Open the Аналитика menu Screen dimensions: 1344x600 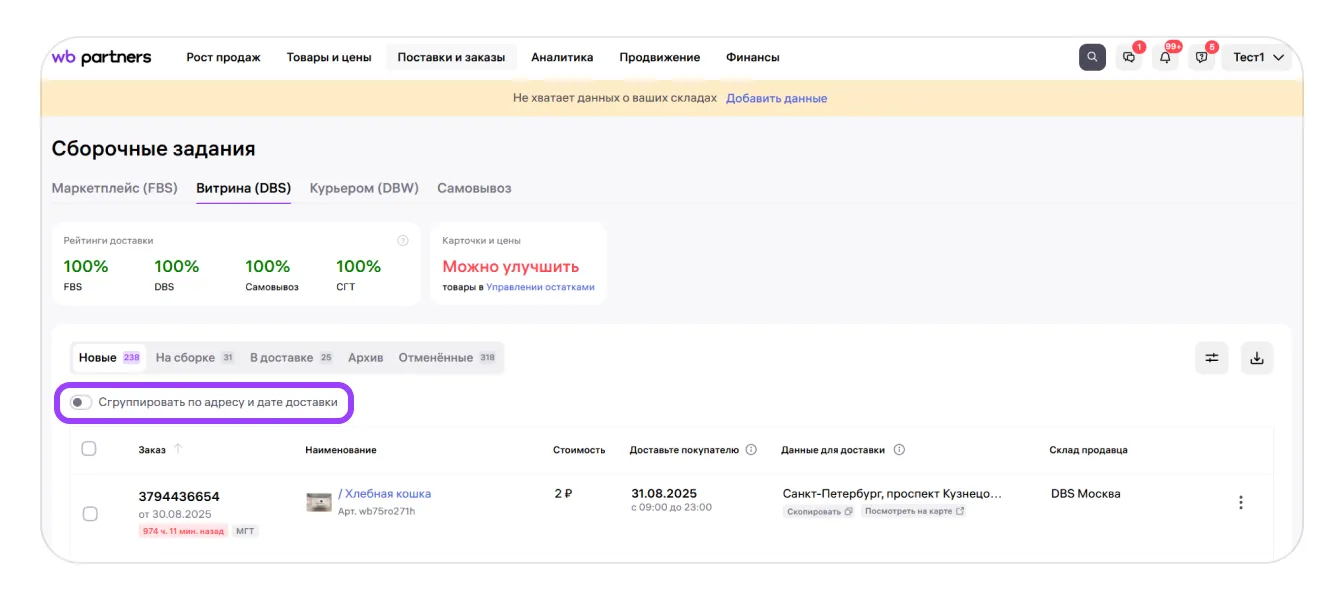coord(562,57)
